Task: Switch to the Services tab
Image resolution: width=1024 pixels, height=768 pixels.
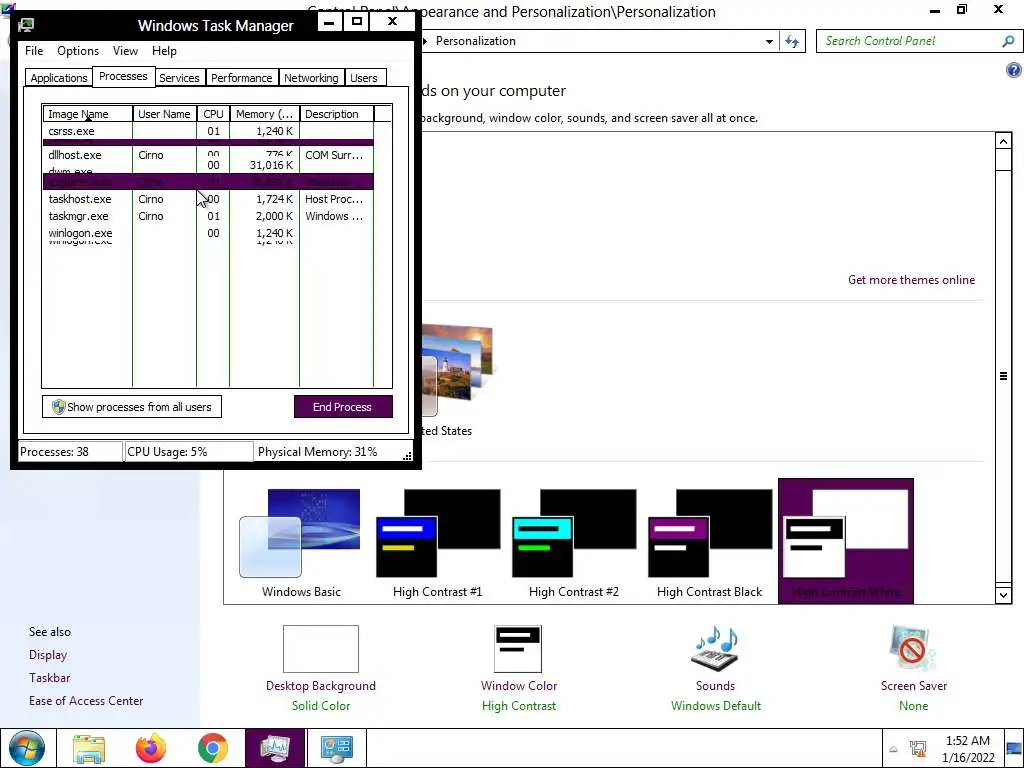Action: (179, 78)
